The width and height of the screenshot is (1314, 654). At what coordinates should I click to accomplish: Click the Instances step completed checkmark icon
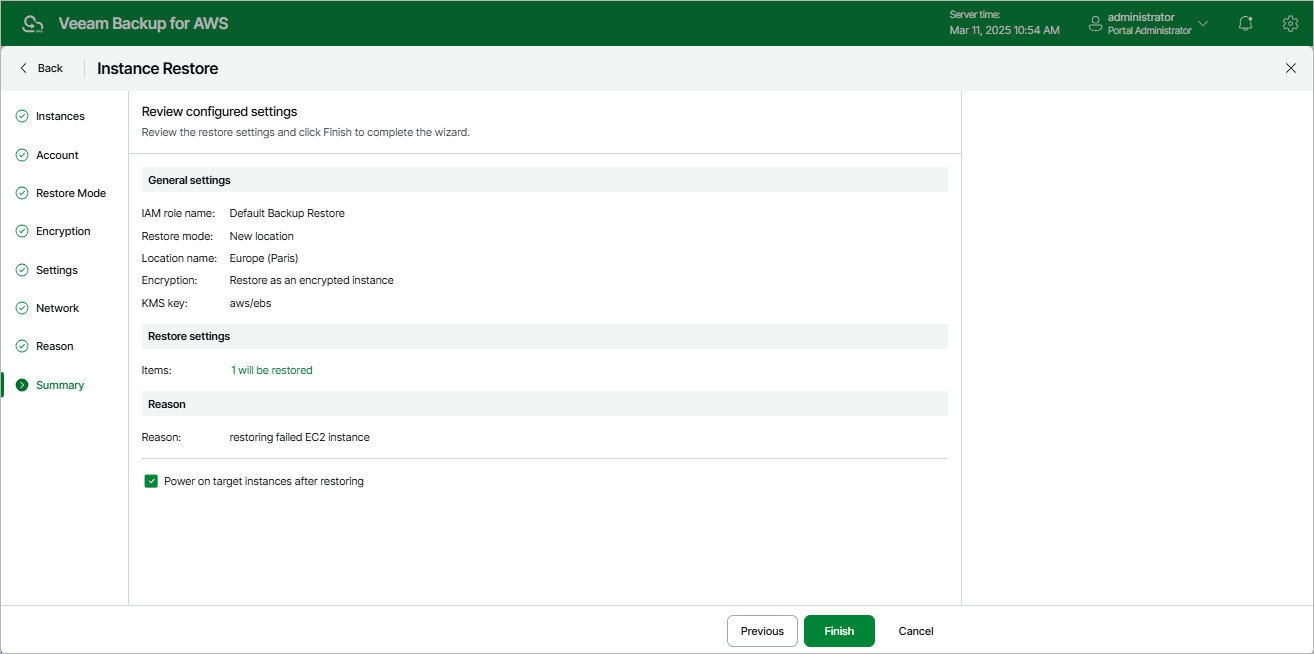click(x=21, y=116)
